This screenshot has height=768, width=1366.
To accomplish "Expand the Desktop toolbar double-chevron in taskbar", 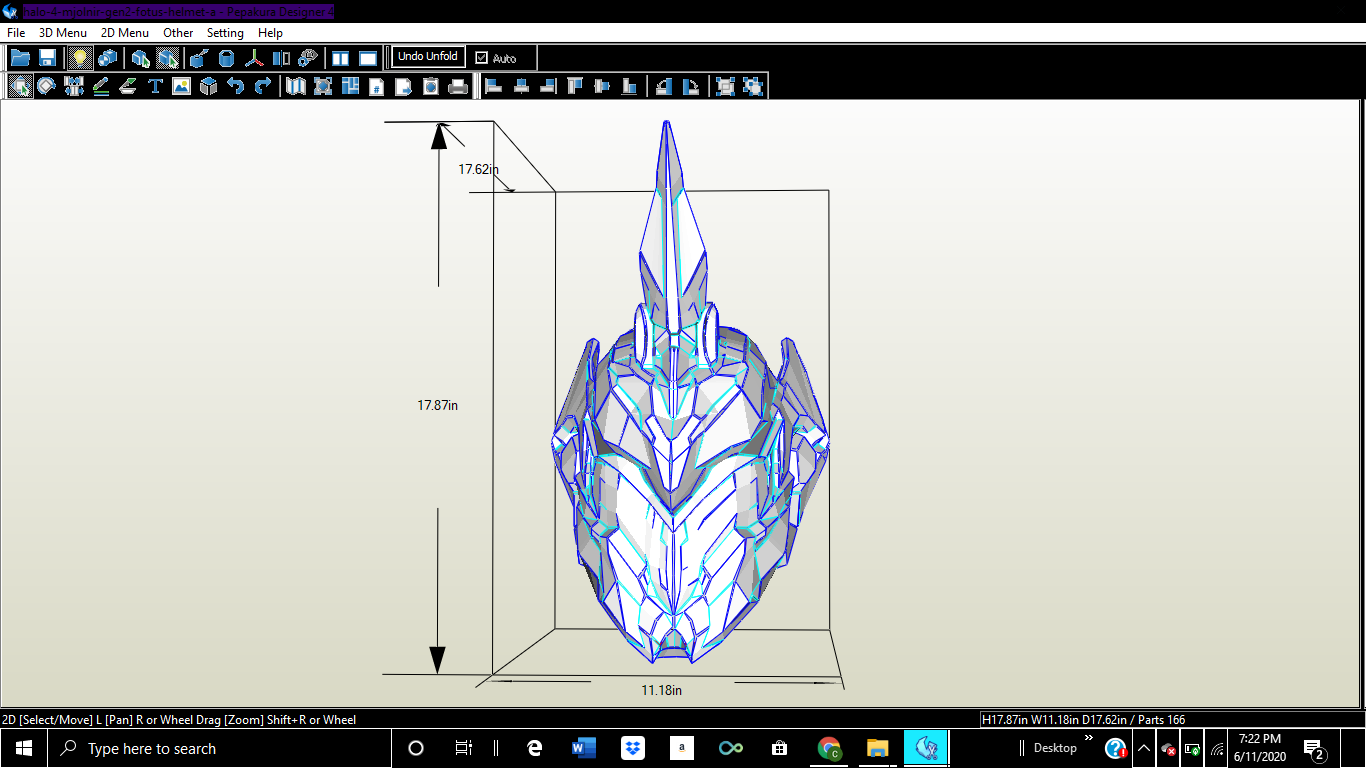I will (x=1089, y=738).
